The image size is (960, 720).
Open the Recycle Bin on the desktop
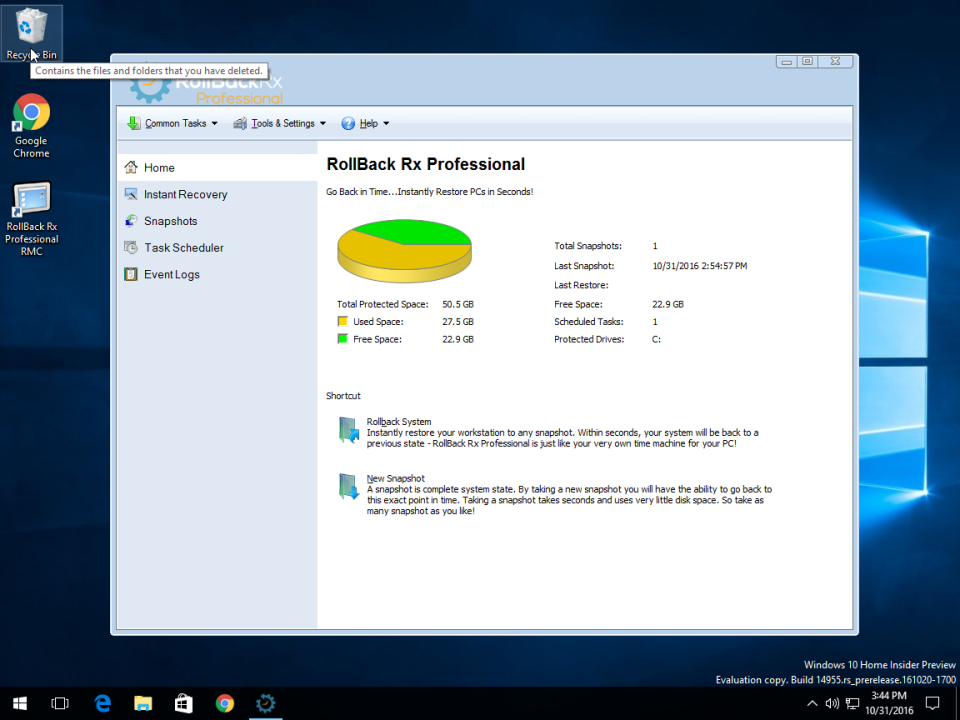tap(31, 25)
